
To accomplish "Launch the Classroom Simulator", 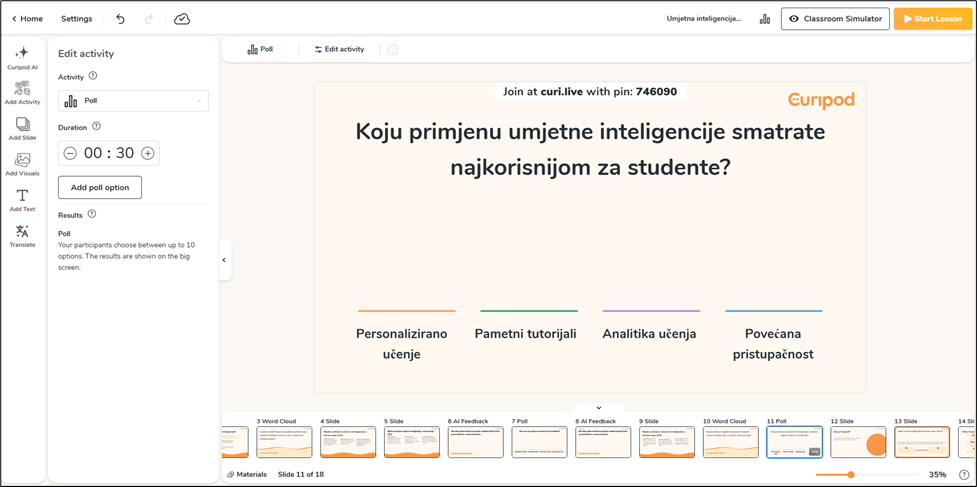I will pyautogui.click(x=836, y=19).
